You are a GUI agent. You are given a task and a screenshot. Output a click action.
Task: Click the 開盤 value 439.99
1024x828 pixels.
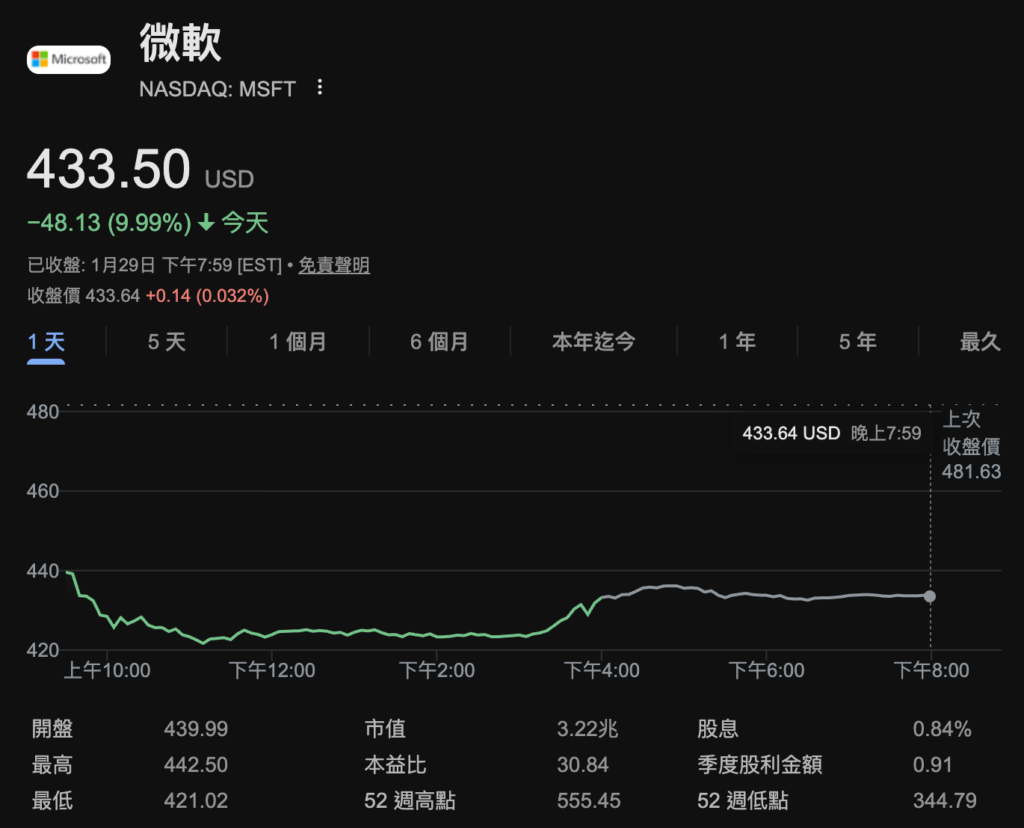click(196, 729)
